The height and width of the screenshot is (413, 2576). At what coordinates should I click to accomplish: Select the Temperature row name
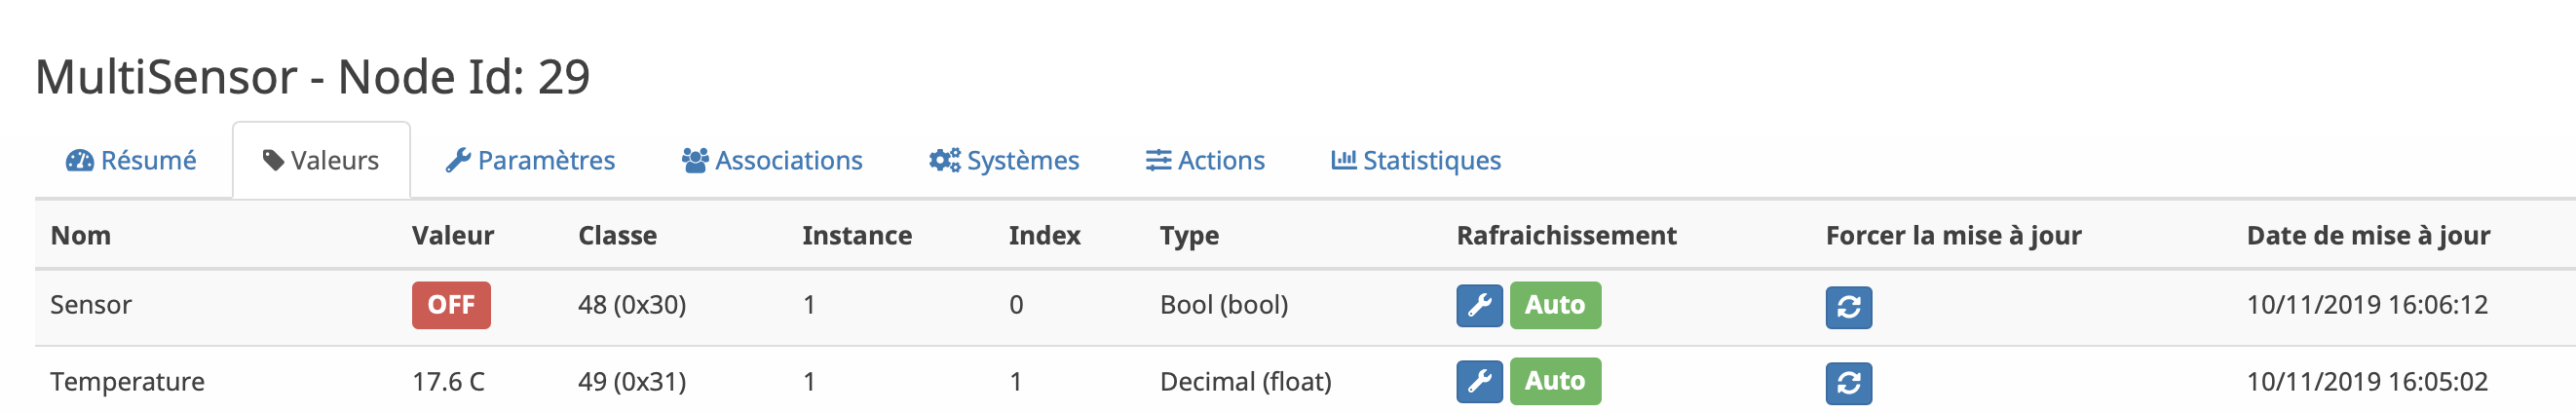(x=128, y=382)
